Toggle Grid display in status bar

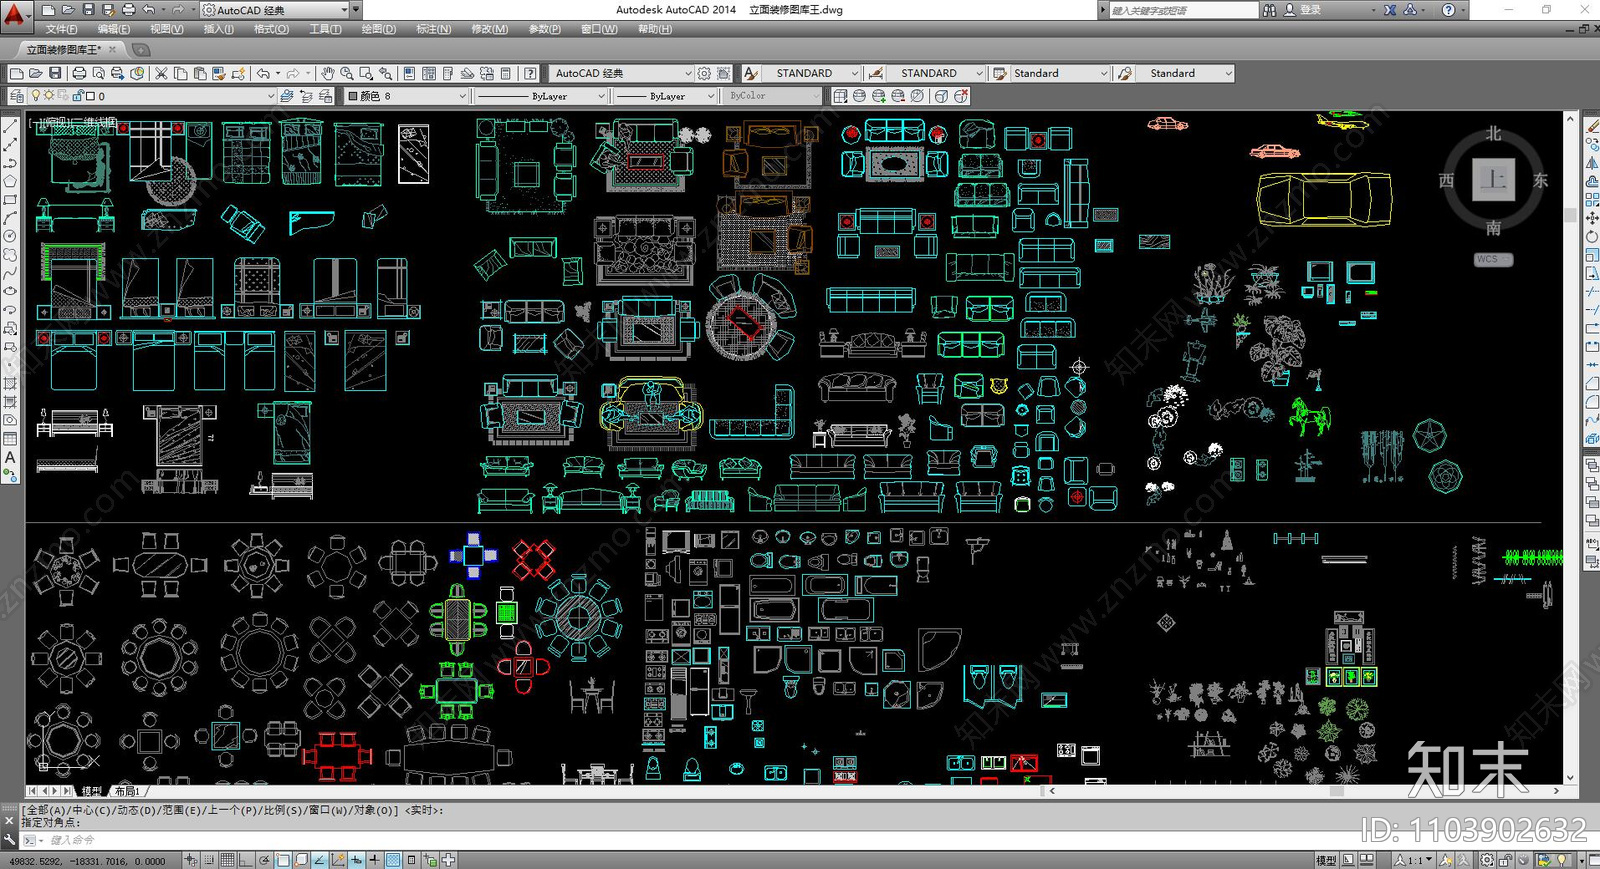coord(228,860)
